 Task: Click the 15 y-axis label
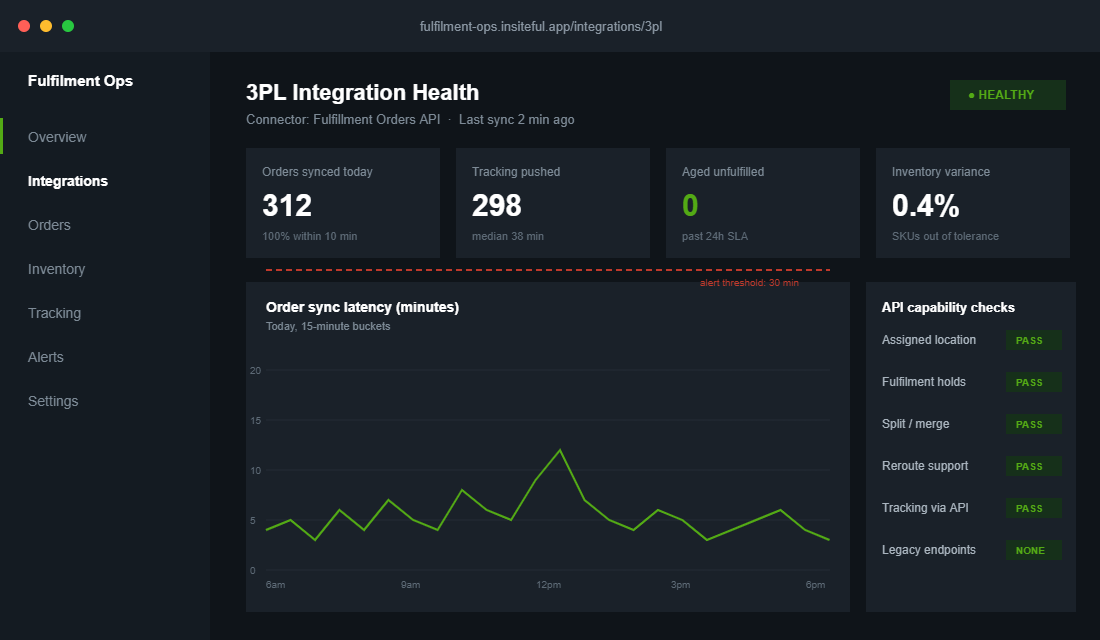(255, 420)
